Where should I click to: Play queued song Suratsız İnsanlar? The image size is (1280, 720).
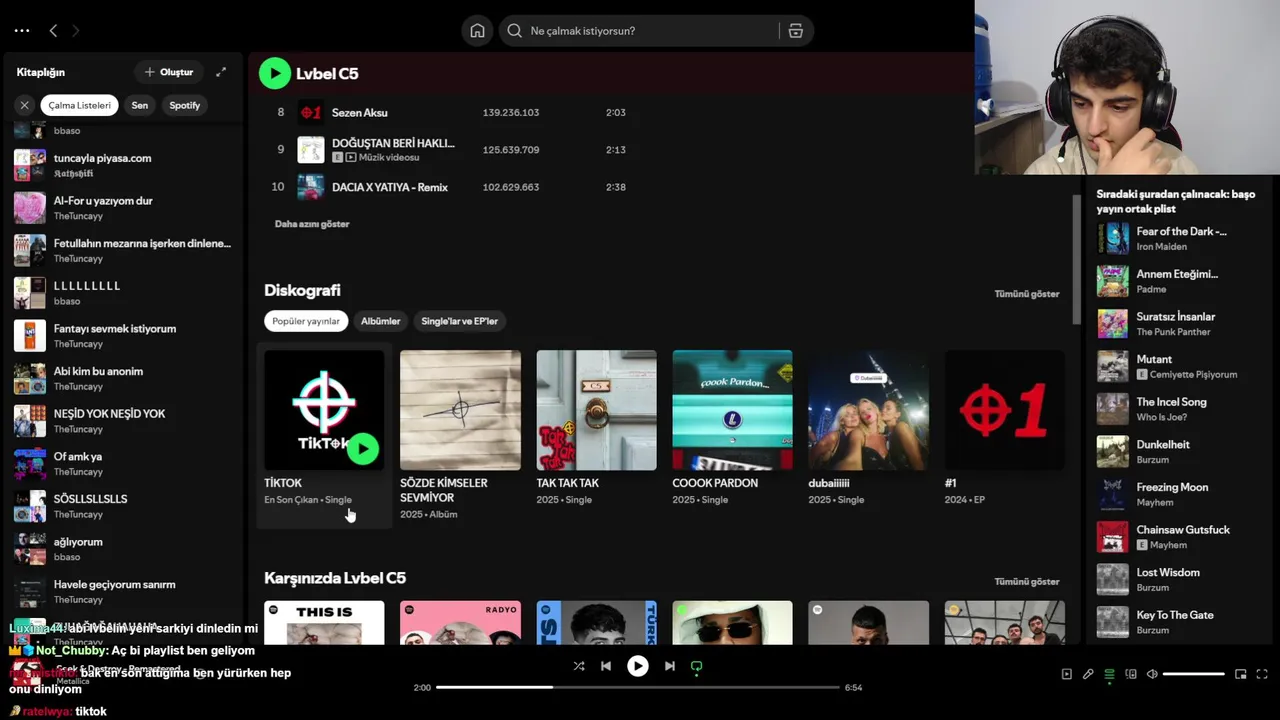click(x=1180, y=324)
